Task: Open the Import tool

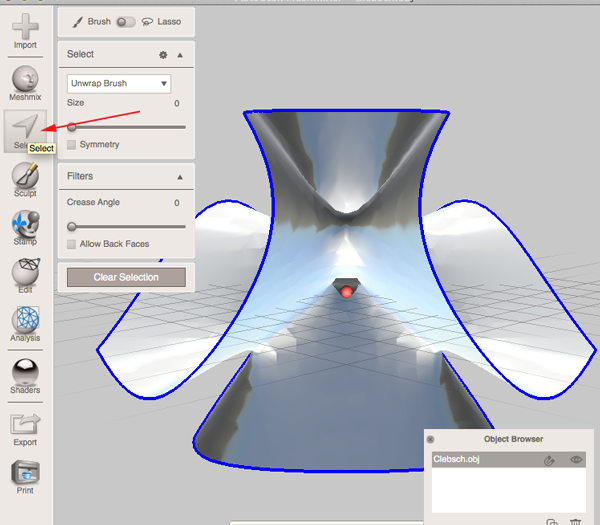Action: coord(25,31)
